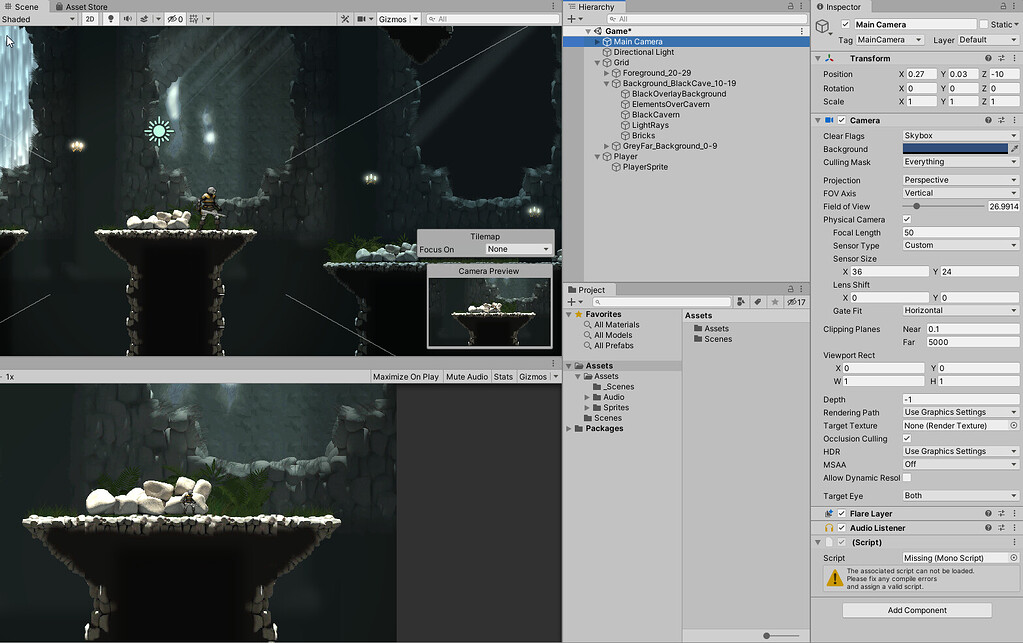This screenshot has height=643, width=1023.
Task: Click the tools (wrench) icon above Game view
Action: [x=346, y=19]
